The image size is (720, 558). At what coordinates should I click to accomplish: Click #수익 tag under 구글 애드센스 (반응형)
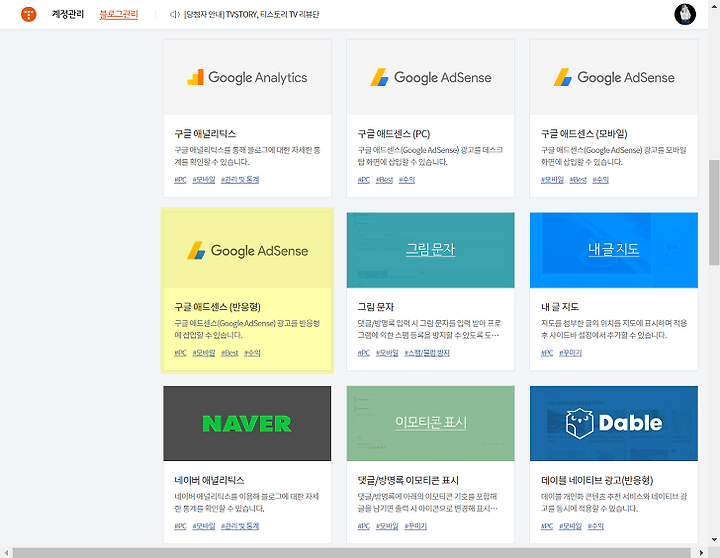click(252, 353)
